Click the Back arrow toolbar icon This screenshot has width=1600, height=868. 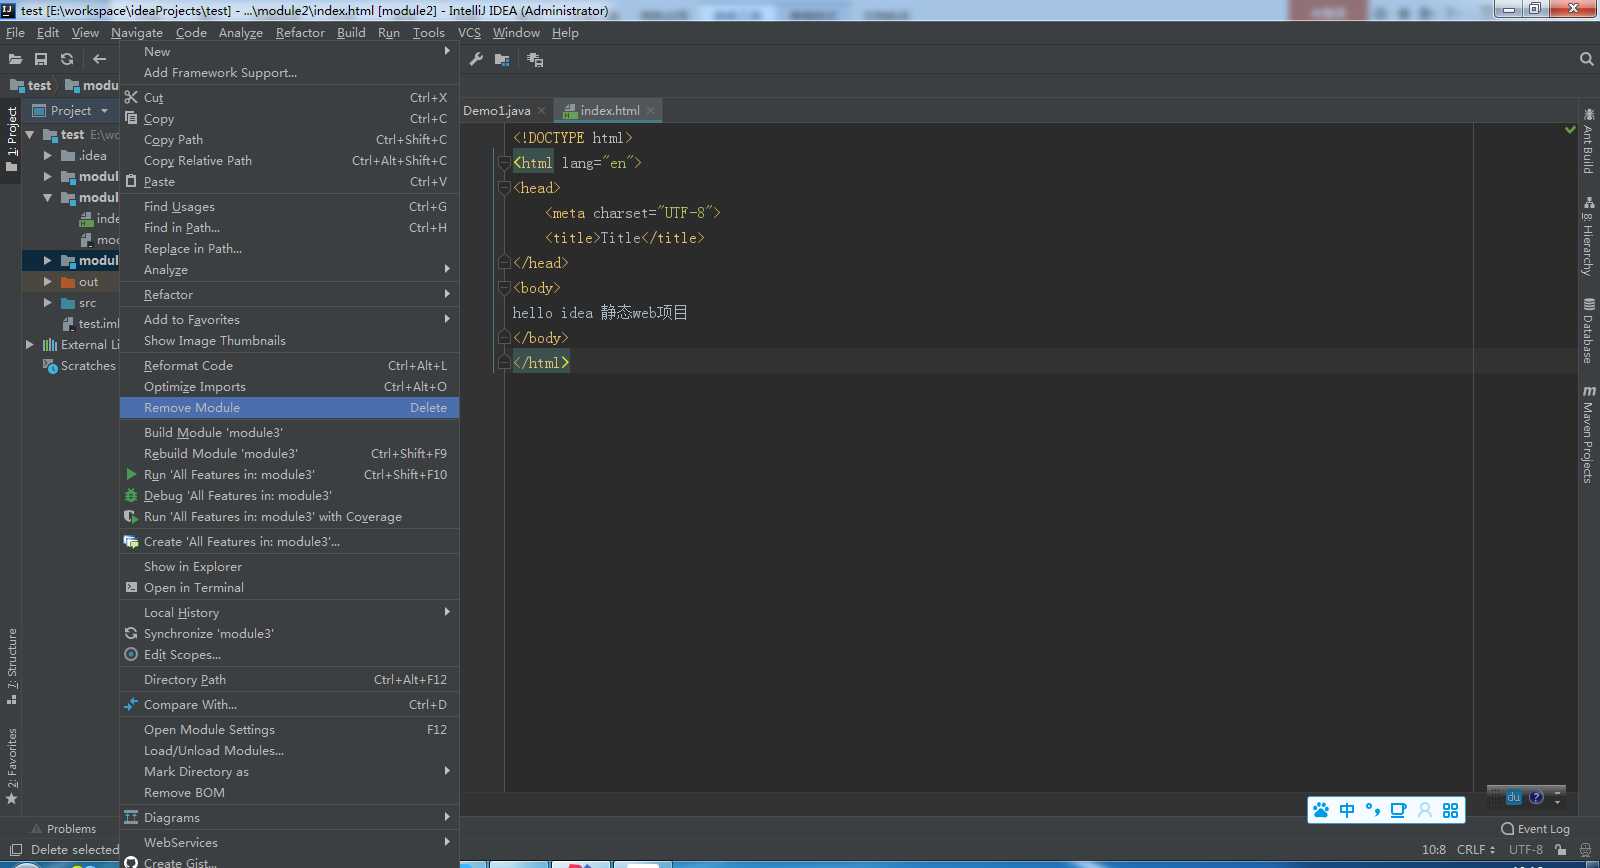point(99,59)
